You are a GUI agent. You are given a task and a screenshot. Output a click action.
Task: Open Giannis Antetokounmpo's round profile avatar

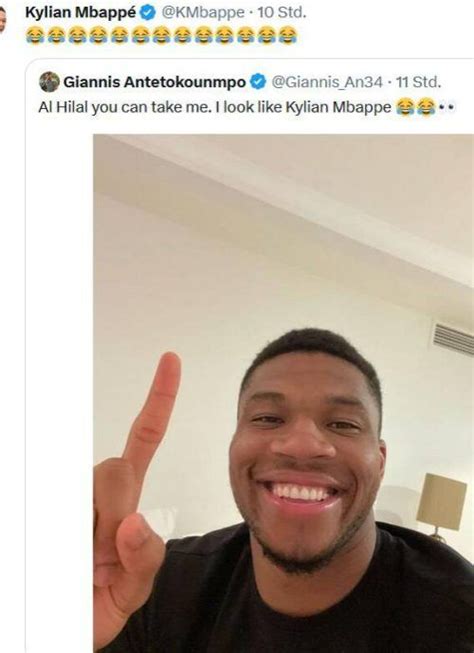click(x=49, y=82)
